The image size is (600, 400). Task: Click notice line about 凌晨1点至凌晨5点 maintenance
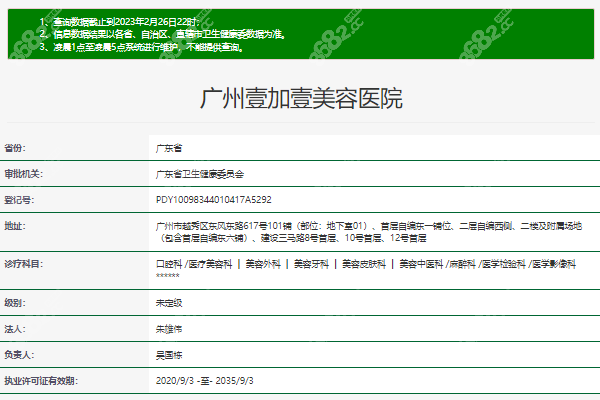click(x=142, y=47)
